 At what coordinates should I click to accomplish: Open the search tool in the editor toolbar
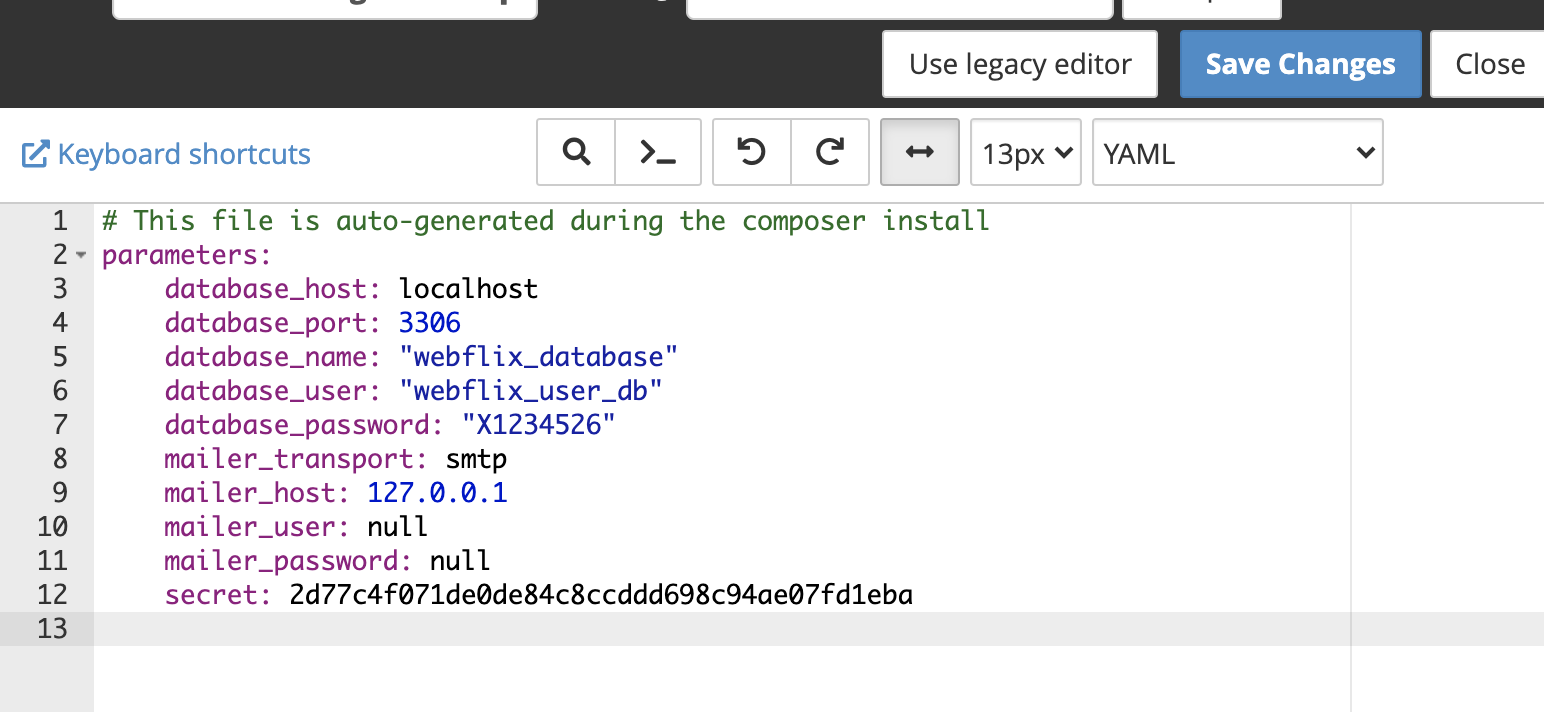click(576, 152)
